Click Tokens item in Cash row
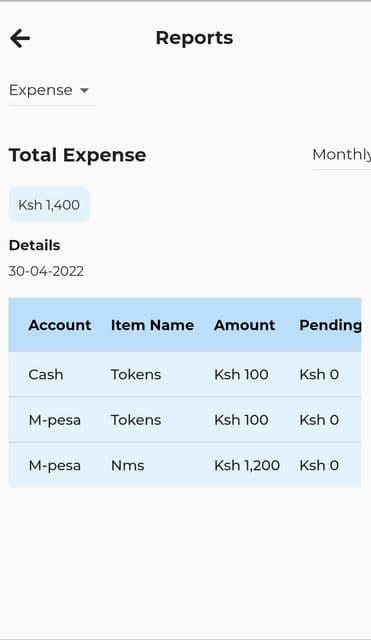This screenshot has height=640, width=371. click(x=136, y=374)
